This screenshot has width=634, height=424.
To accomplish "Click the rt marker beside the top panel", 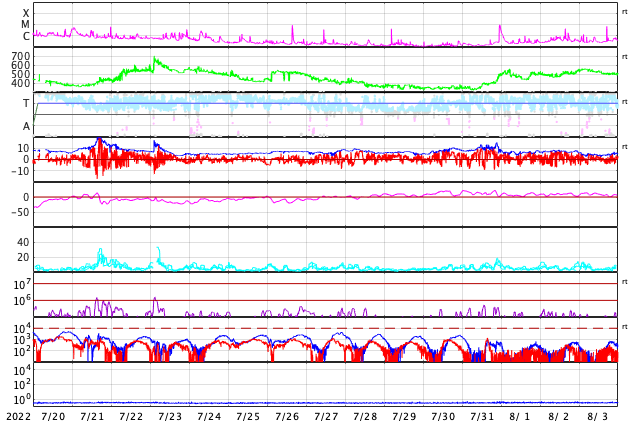I will (624, 11).
